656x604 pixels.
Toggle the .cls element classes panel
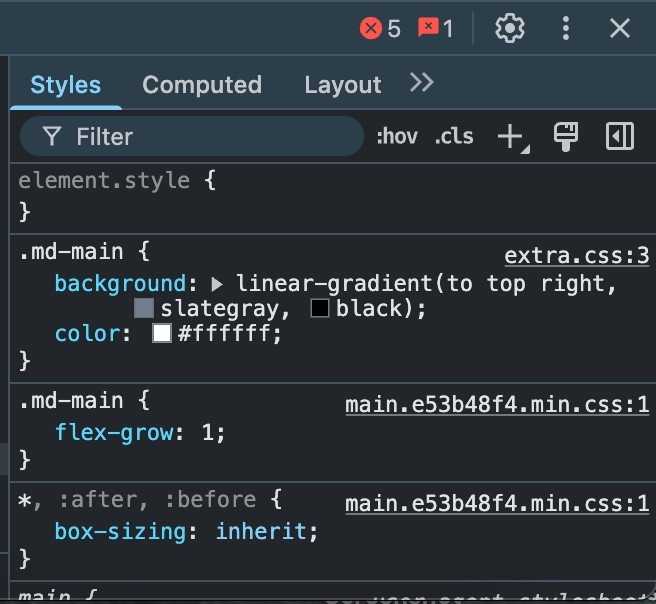[x=454, y=137]
